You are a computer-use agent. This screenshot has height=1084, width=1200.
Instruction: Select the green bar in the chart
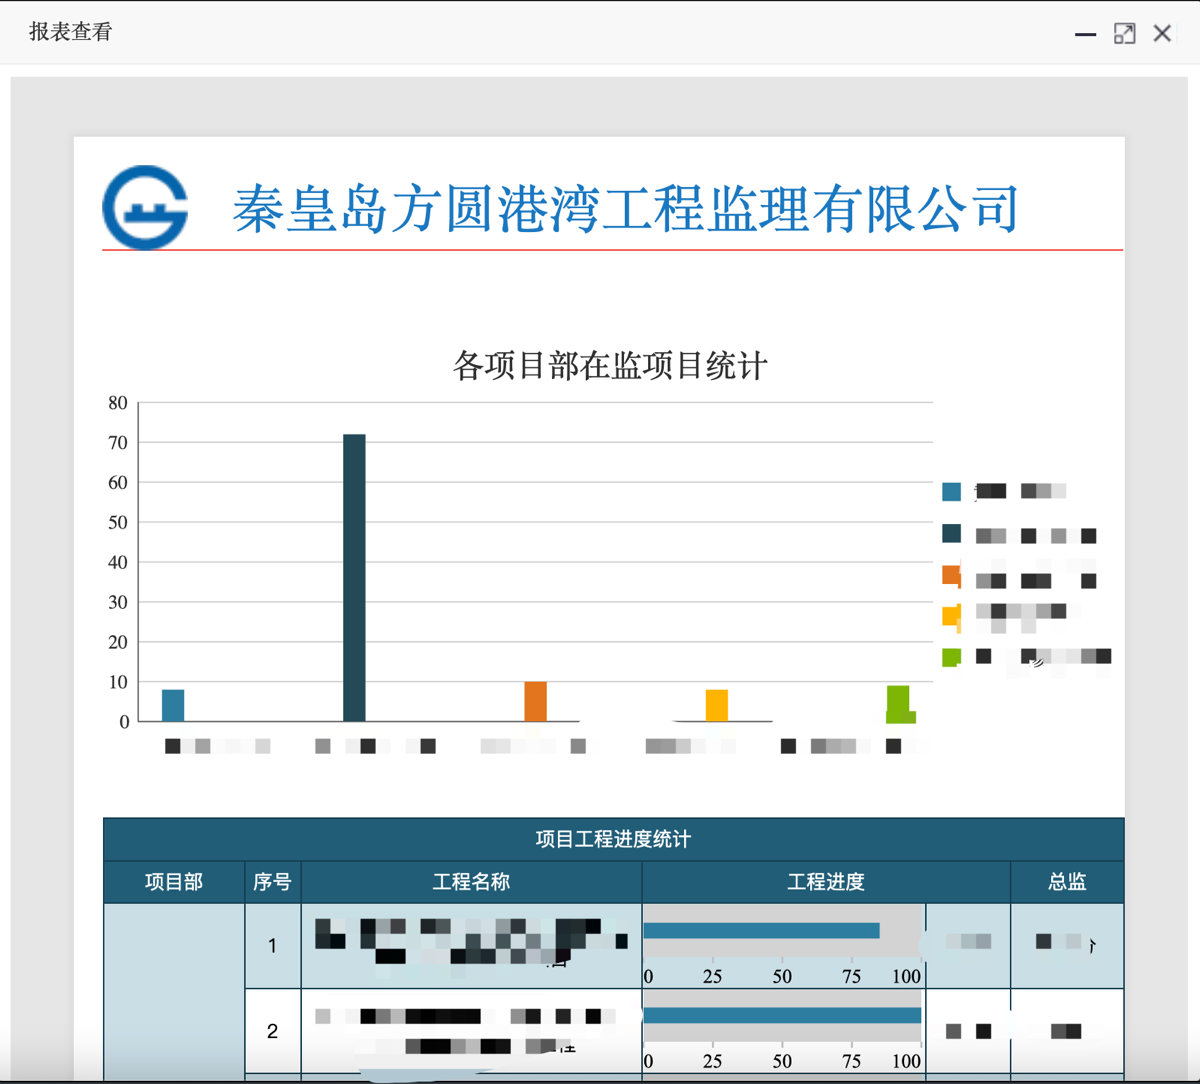pos(898,703)
